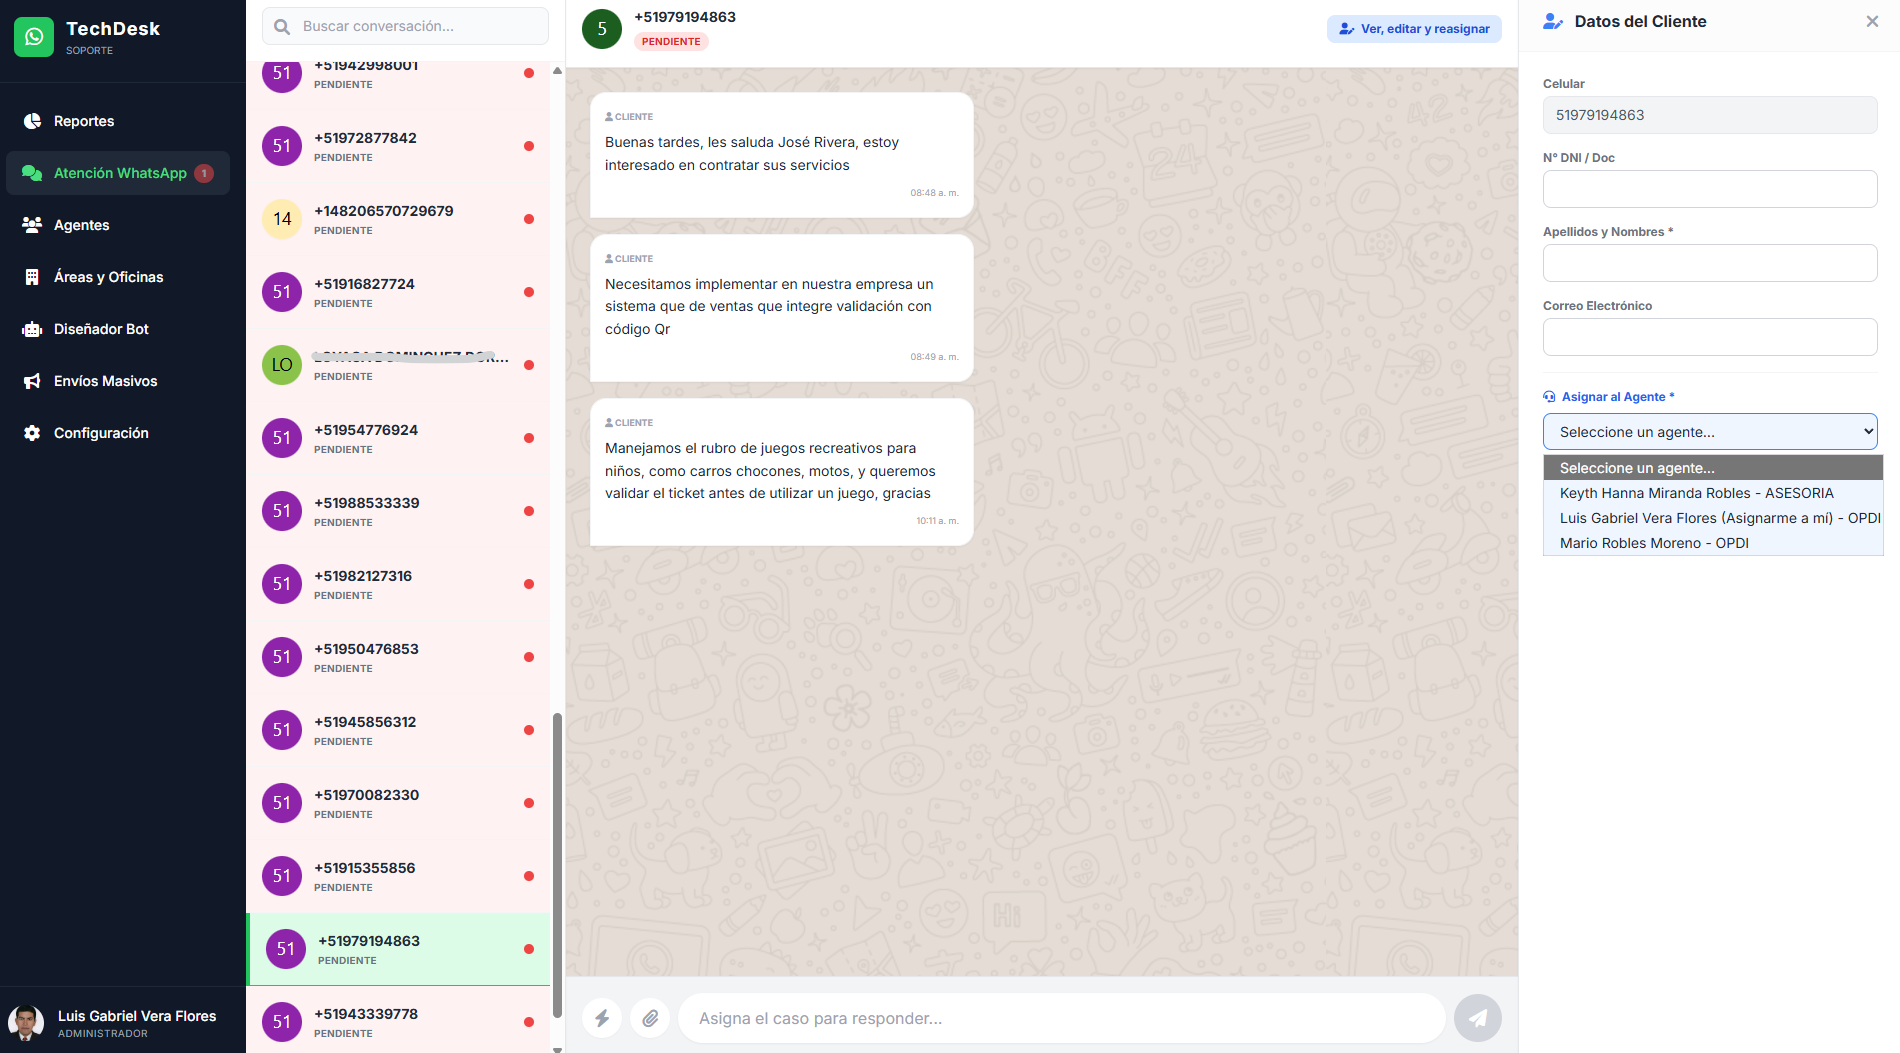Focus the Apellidos y Nombres input field
The image size is (1900, 1053).
coord(1709,263)
